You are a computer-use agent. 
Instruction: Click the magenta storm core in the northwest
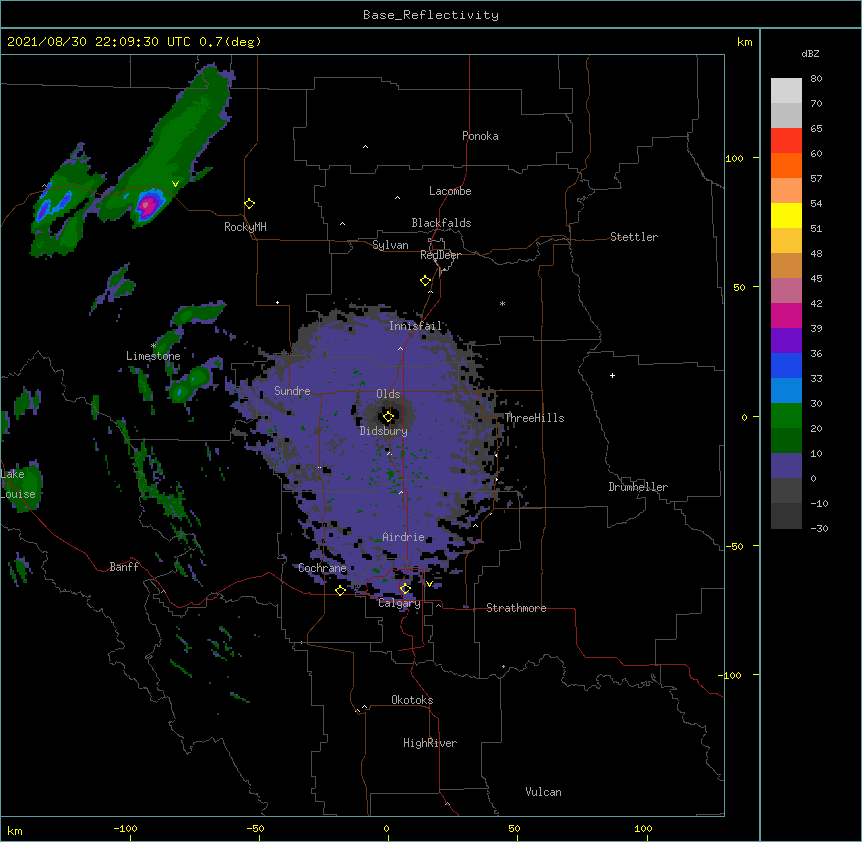[x=147, y=206]
